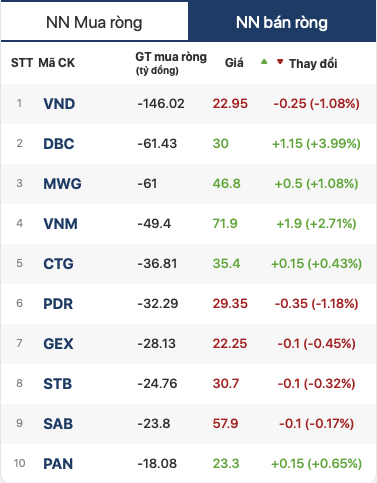Open the VND stock ticker link
This screenshot has width=377, height=483.
[59, 104]
